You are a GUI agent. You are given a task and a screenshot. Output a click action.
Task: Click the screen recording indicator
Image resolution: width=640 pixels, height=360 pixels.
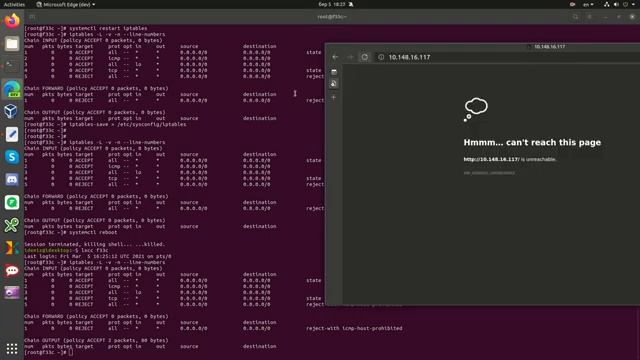point(572,4)
